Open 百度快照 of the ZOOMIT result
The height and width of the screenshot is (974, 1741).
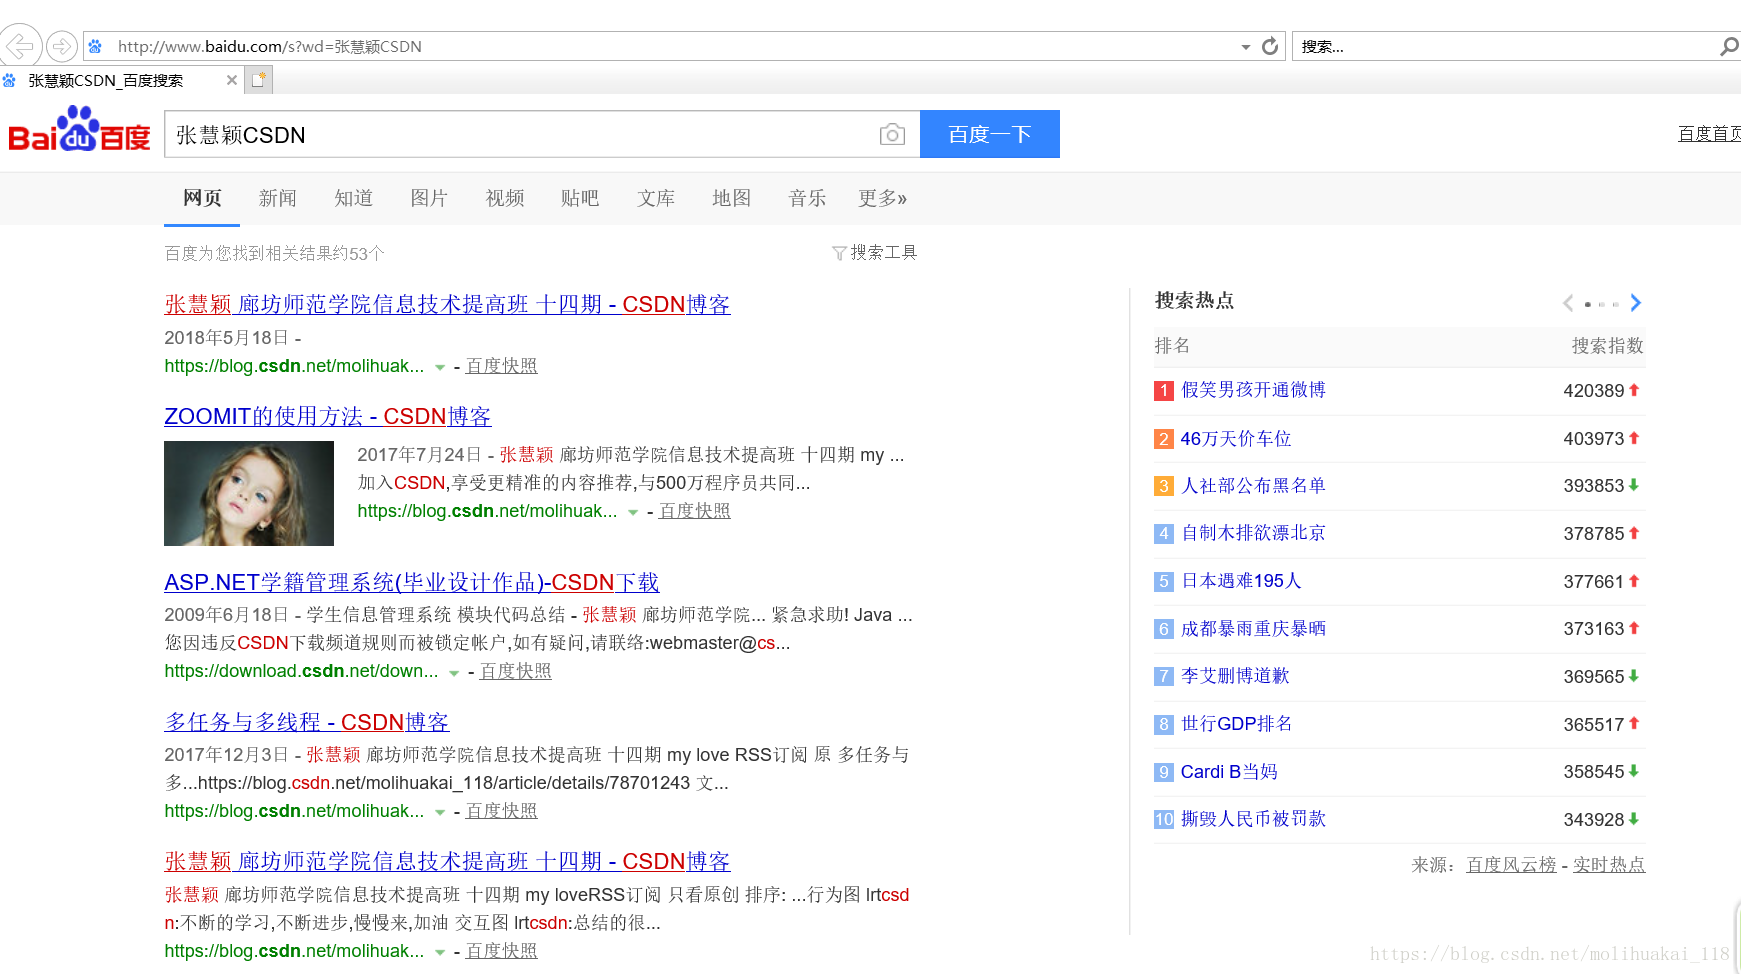pyautogui.click(x=694, y=511)
